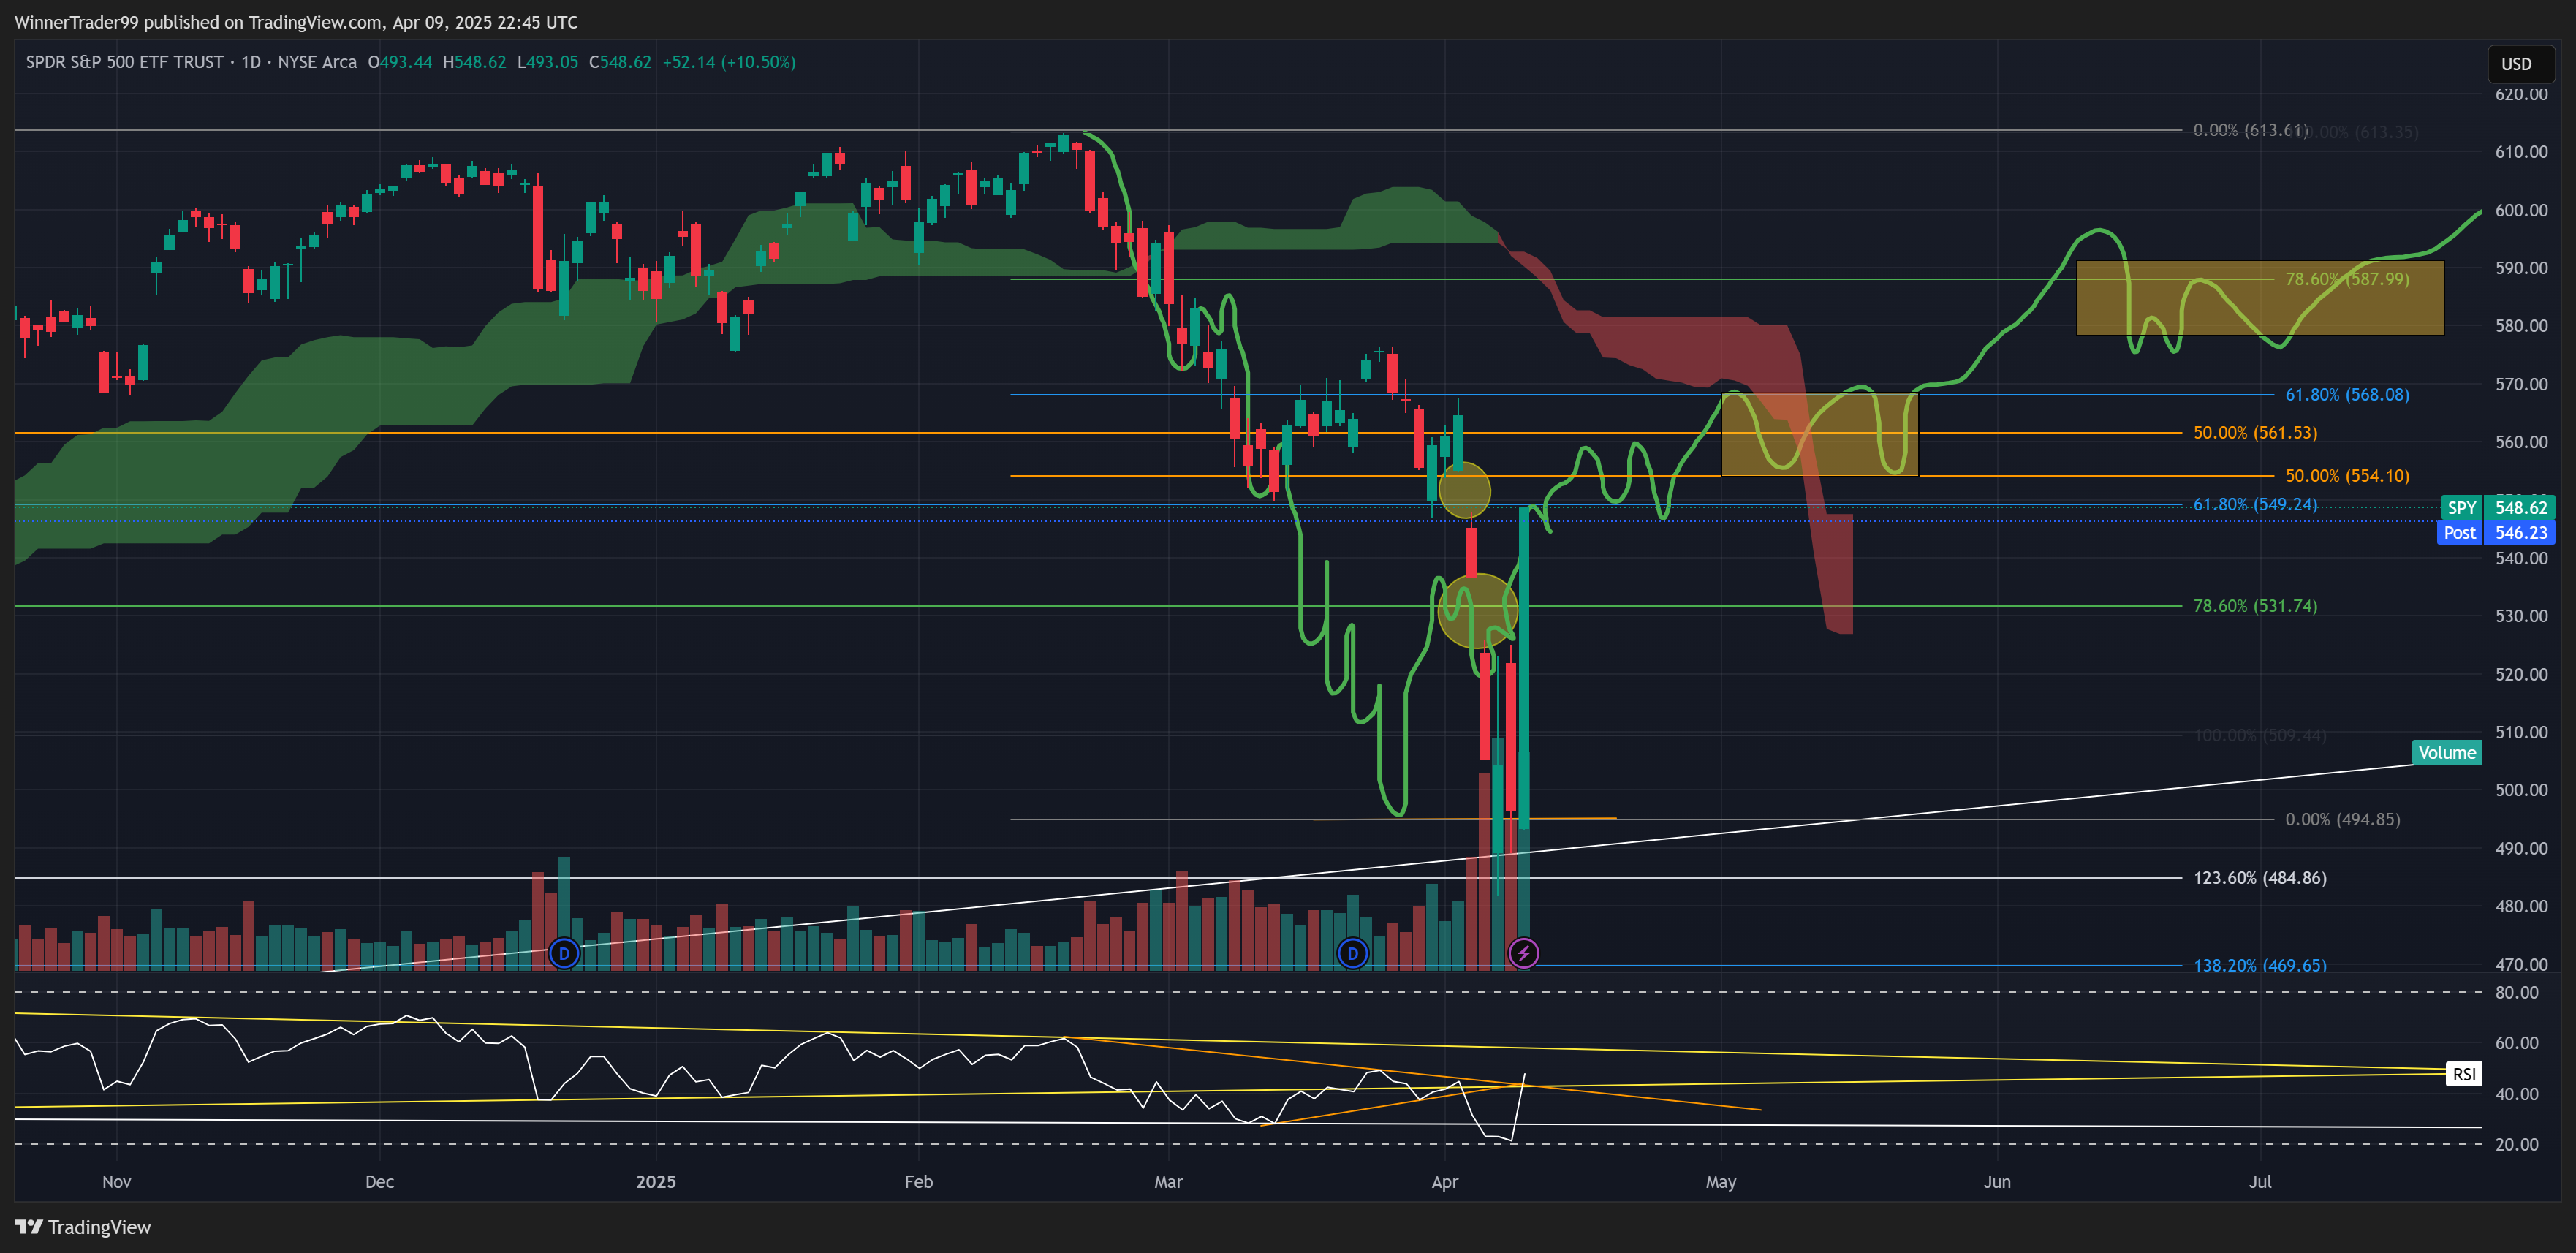The width and height of the screenshot is (2576, 1253).
Task: Click the yellow circle at 531 level
Action: pyautogui.click(x=1477, y=610)
